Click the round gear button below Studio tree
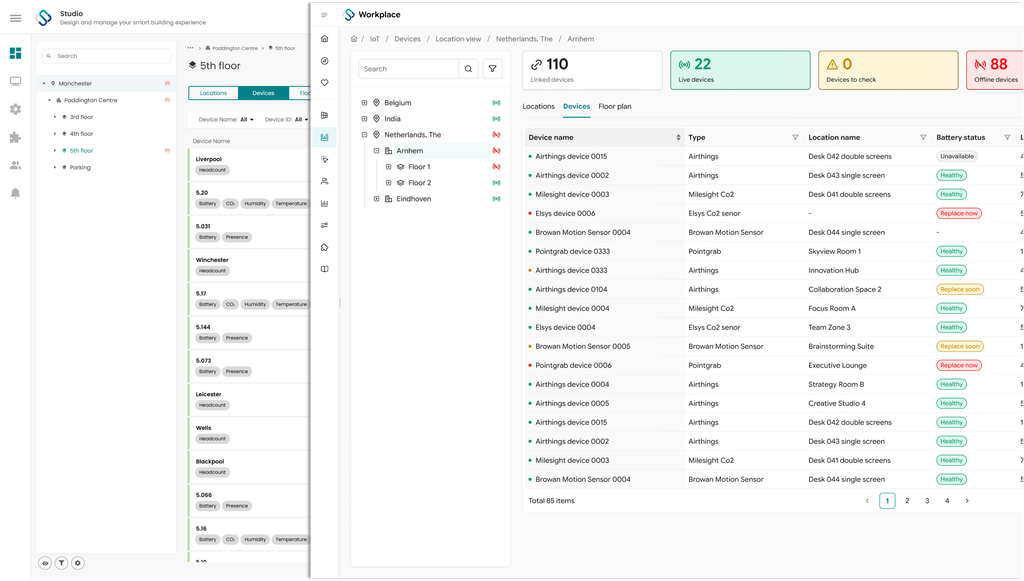Screen dimensions: 1024x581 78,563
